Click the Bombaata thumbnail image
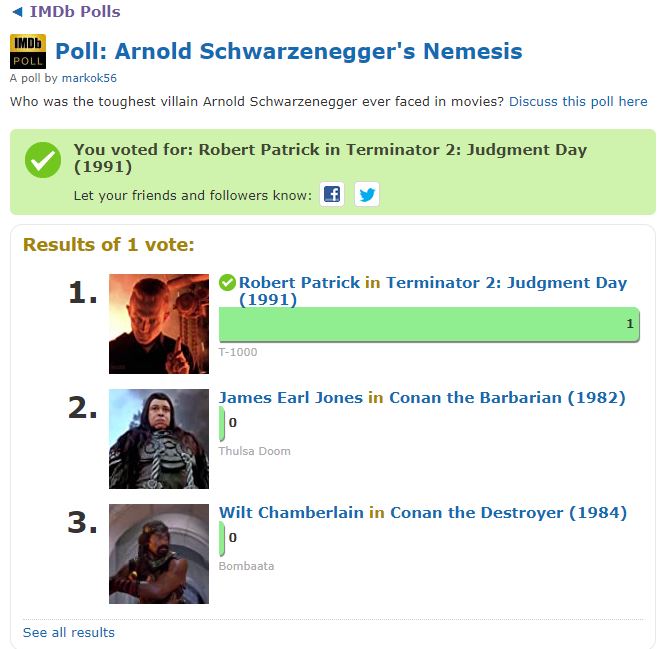The height and width of the screenshot is (649, 665). [x=159, y=554]
